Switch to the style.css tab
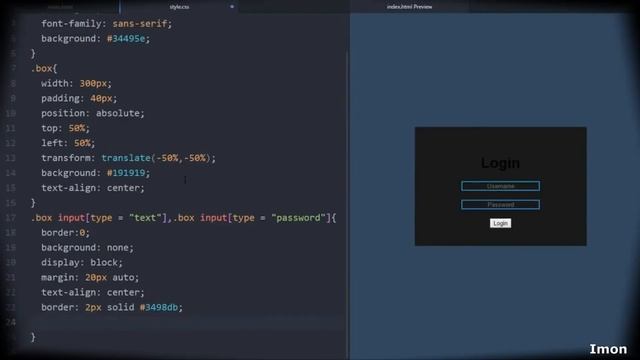 coord(179,7)
